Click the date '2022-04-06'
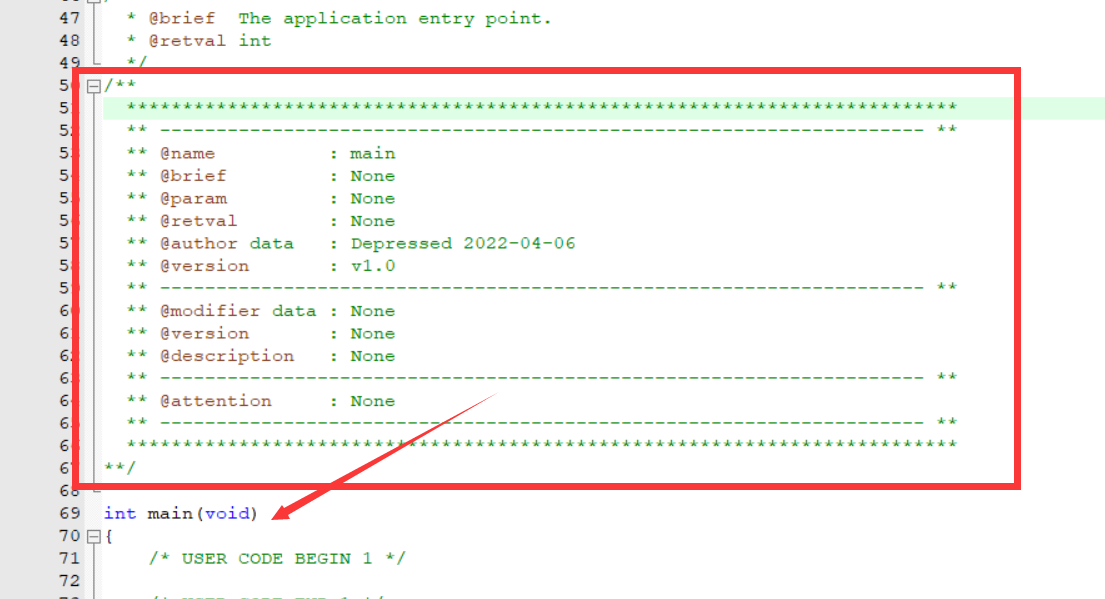This screenshot has width=1105, height=599. click(519, 244)
